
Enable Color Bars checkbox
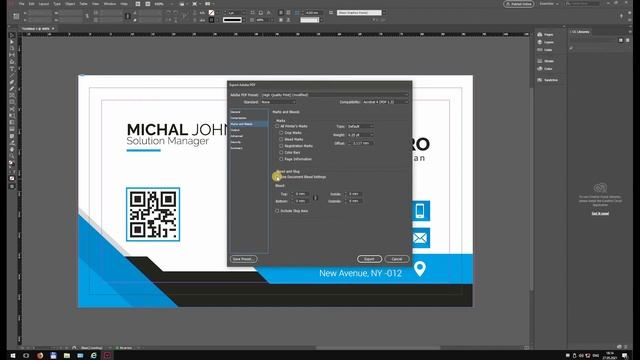281,153
